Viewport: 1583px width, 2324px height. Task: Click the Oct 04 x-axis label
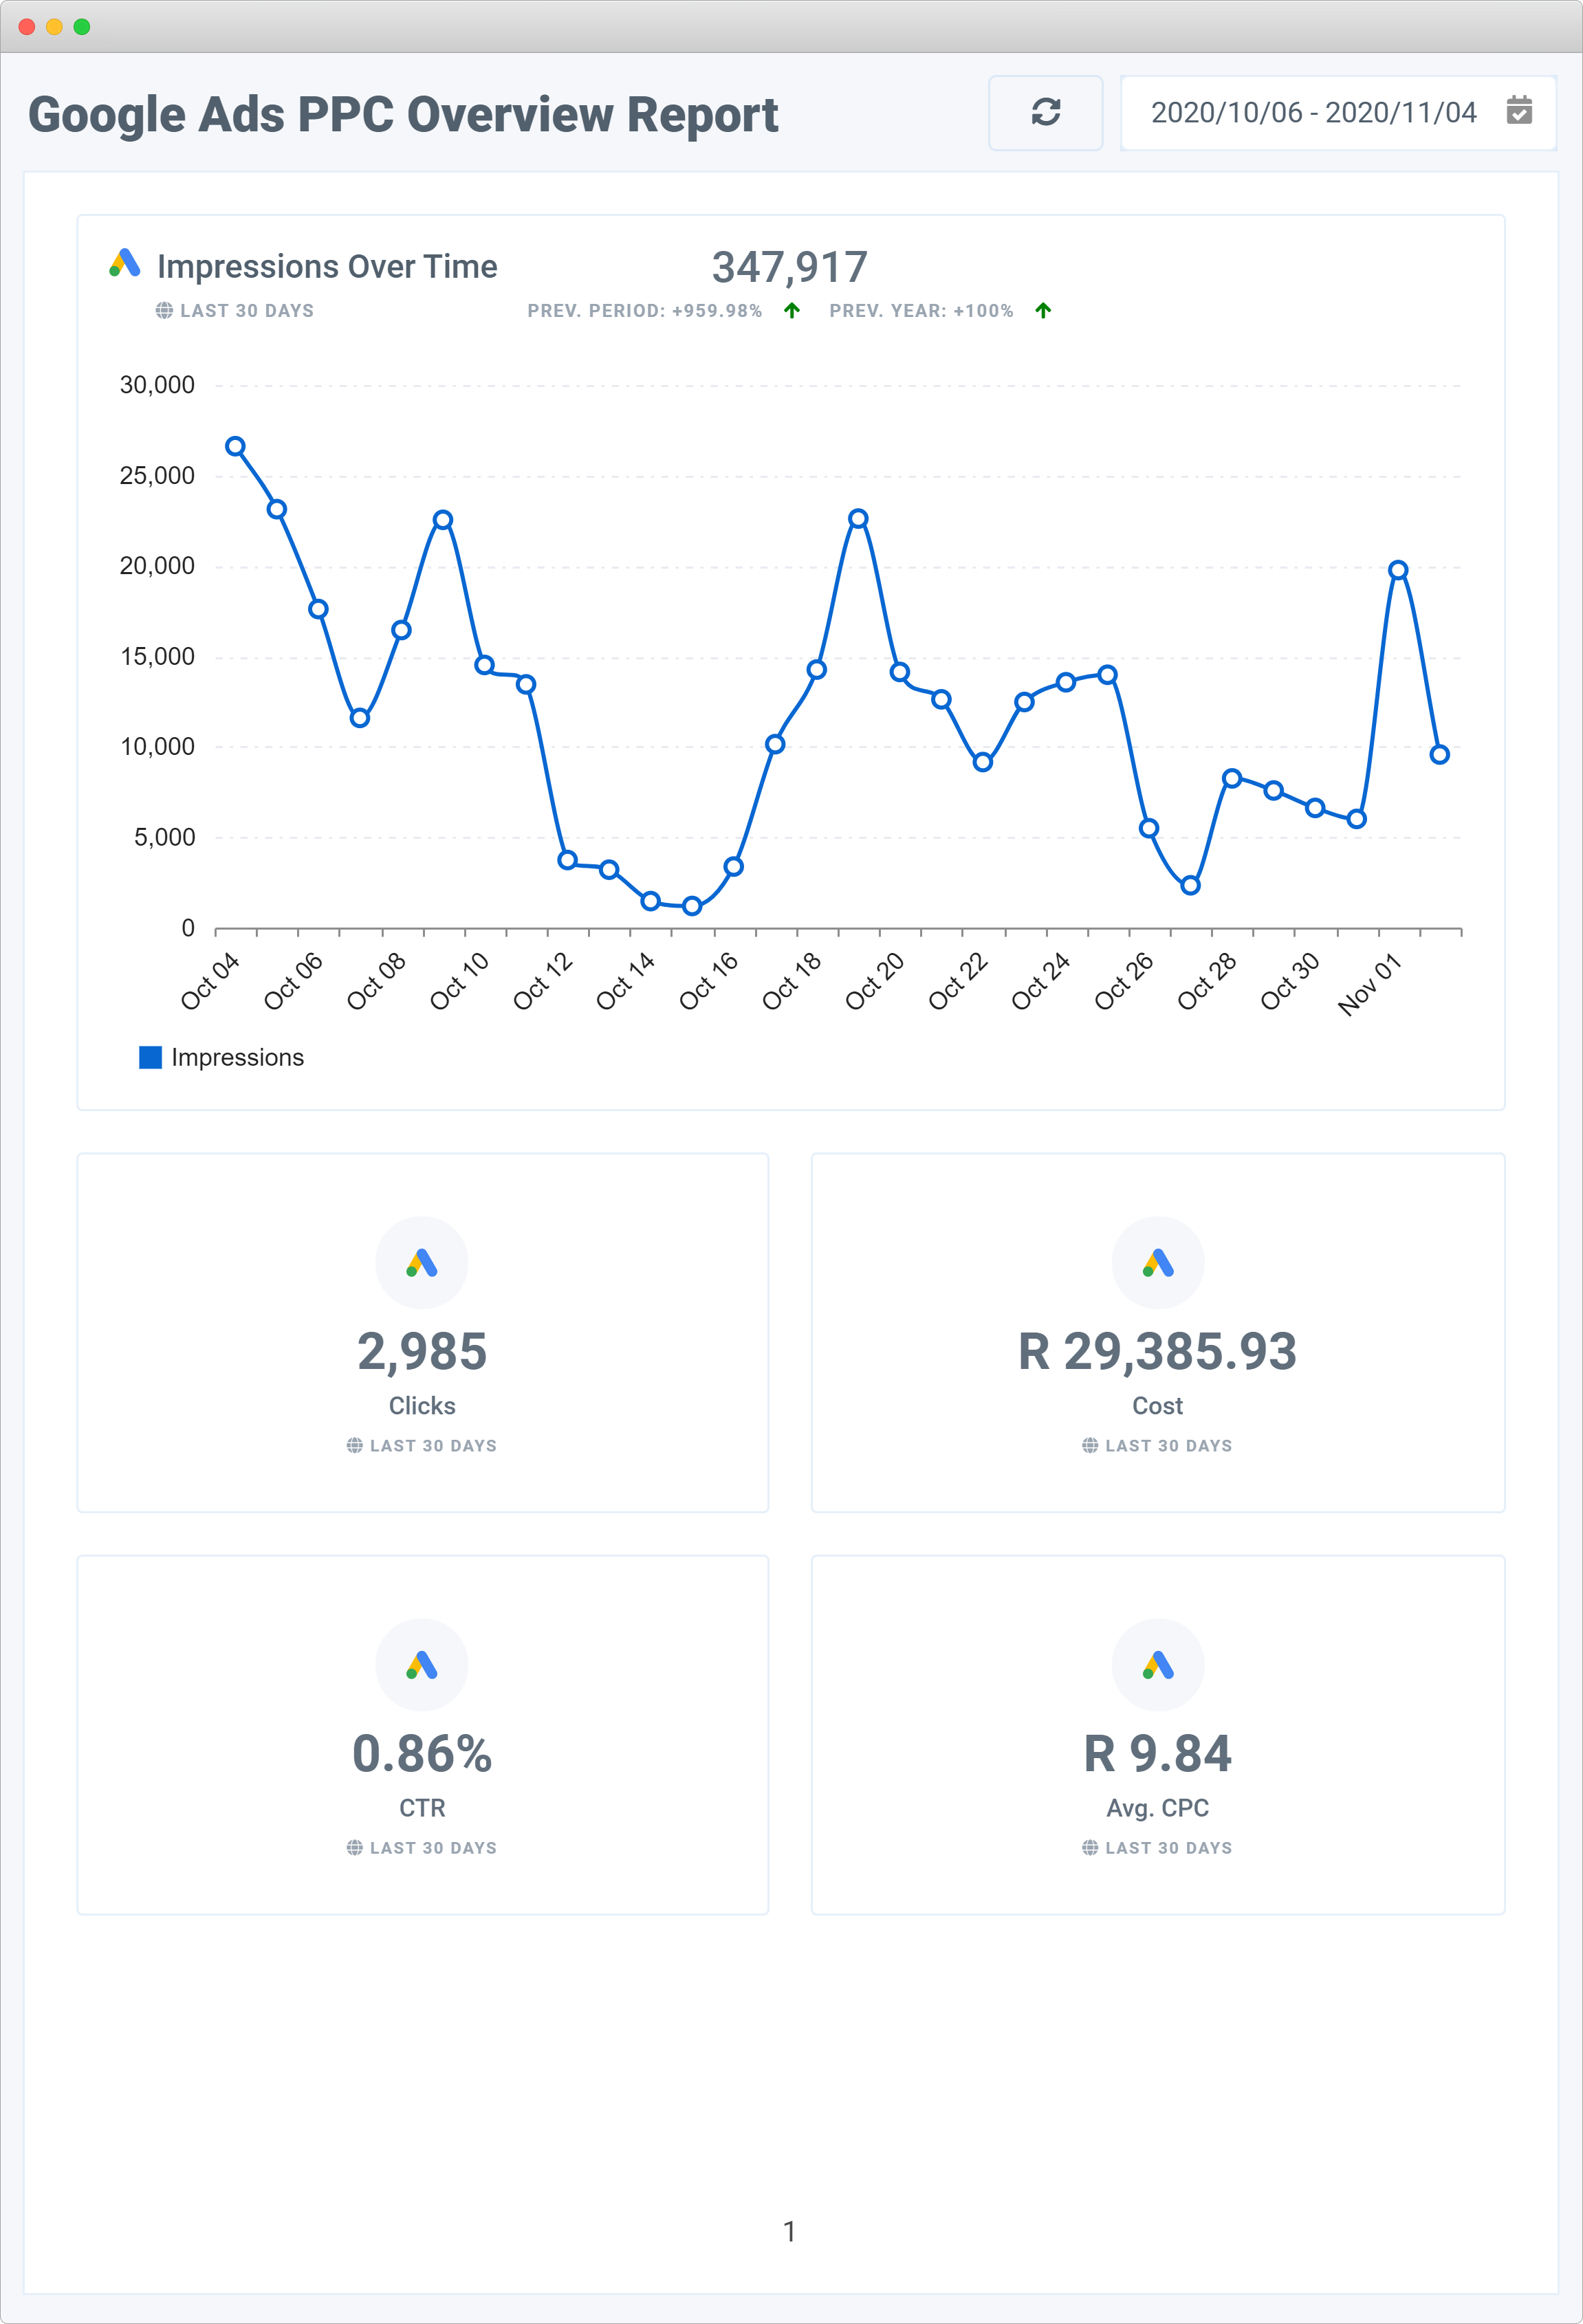tap(210, 981)
